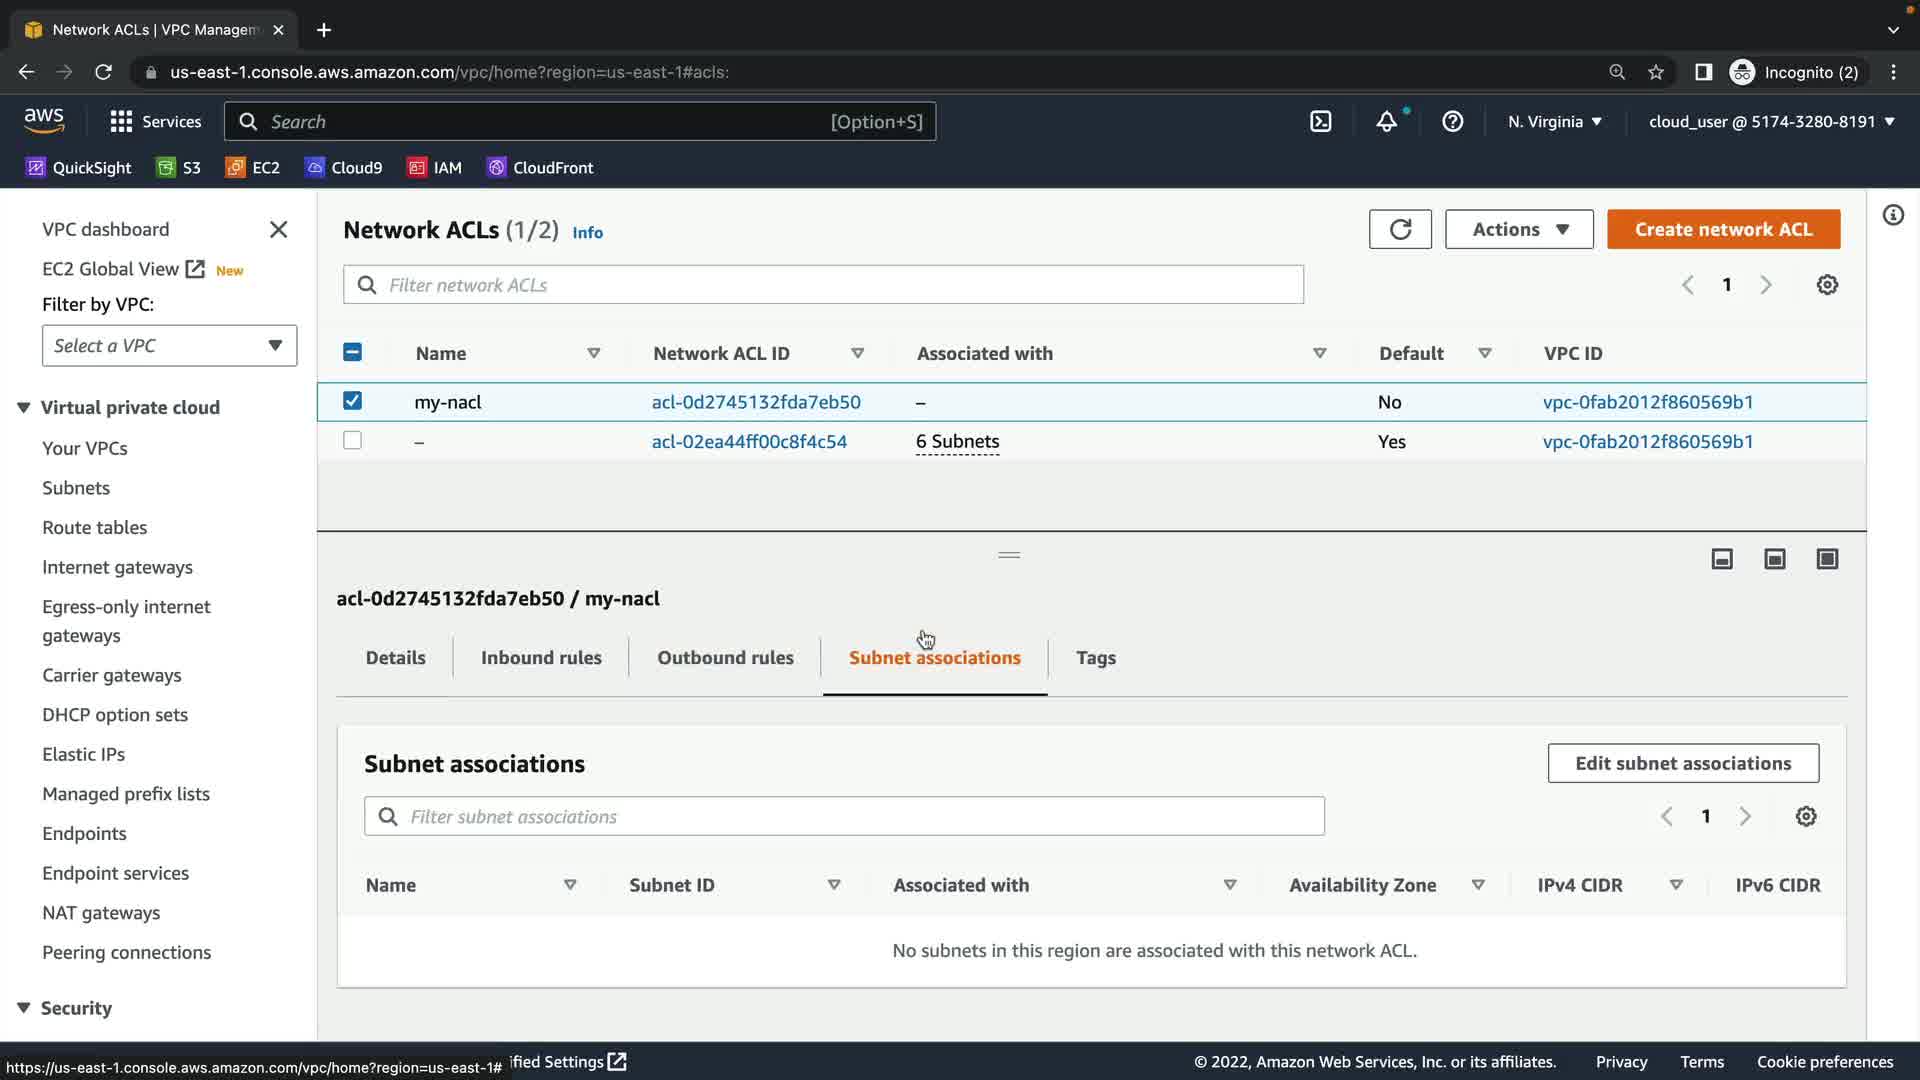1920x1080 pixels.
Task: Focus the Filter network ACLs field
Action: pos(822,285)
